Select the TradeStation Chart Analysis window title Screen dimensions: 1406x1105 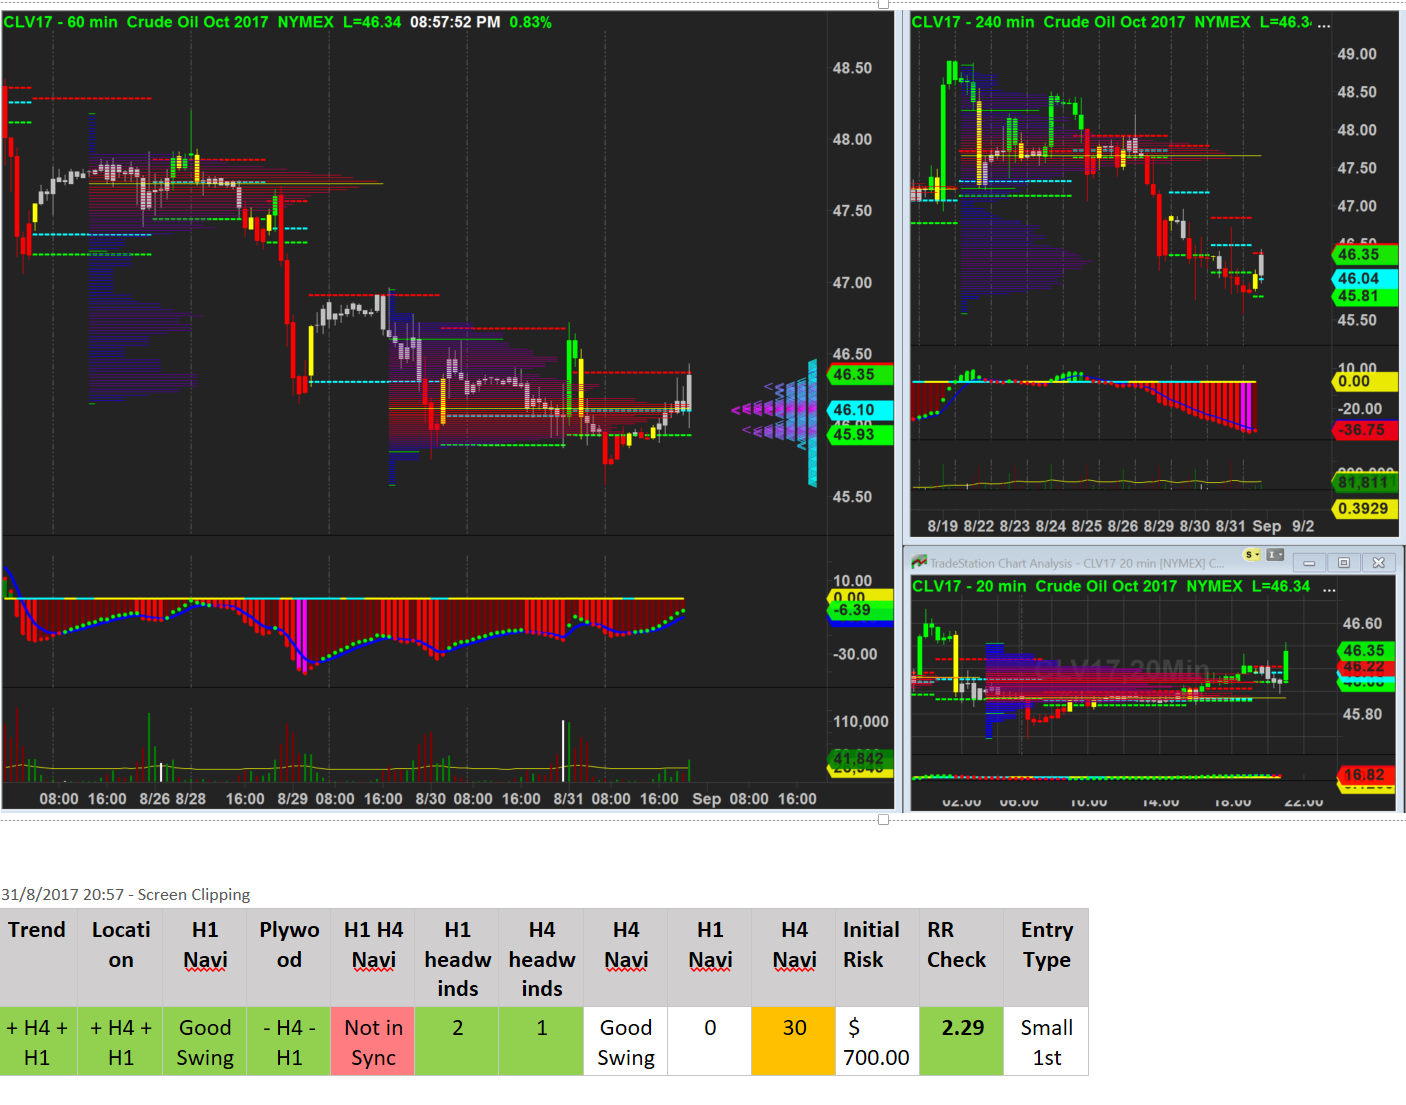pyautogui.click(x=1077, y=564)
